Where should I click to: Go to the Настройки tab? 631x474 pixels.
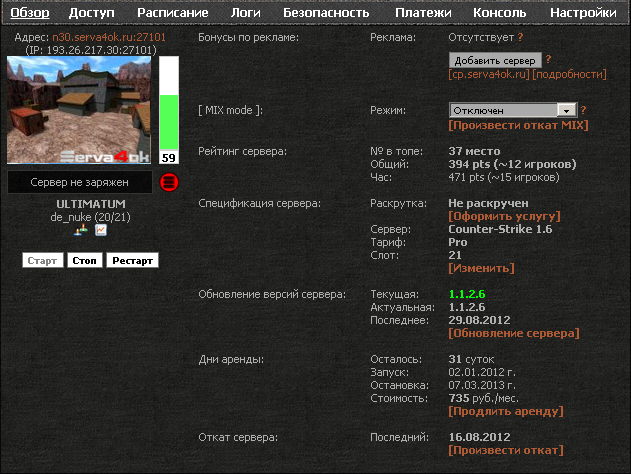click(x=583, y=13)
